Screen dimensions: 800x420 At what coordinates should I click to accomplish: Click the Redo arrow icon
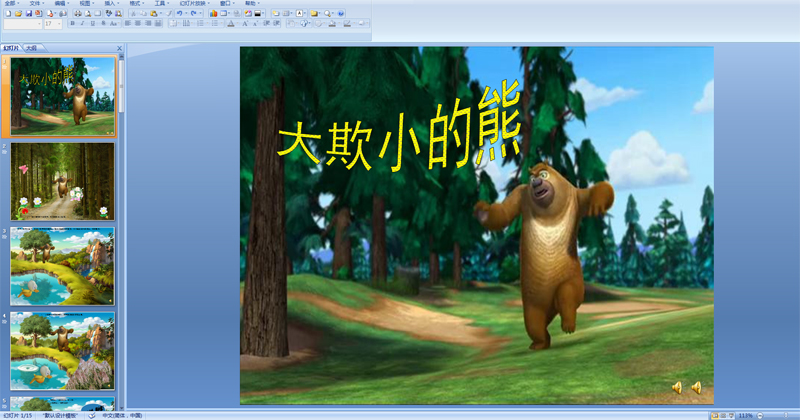pyautogui.click(x=193, y=14)
